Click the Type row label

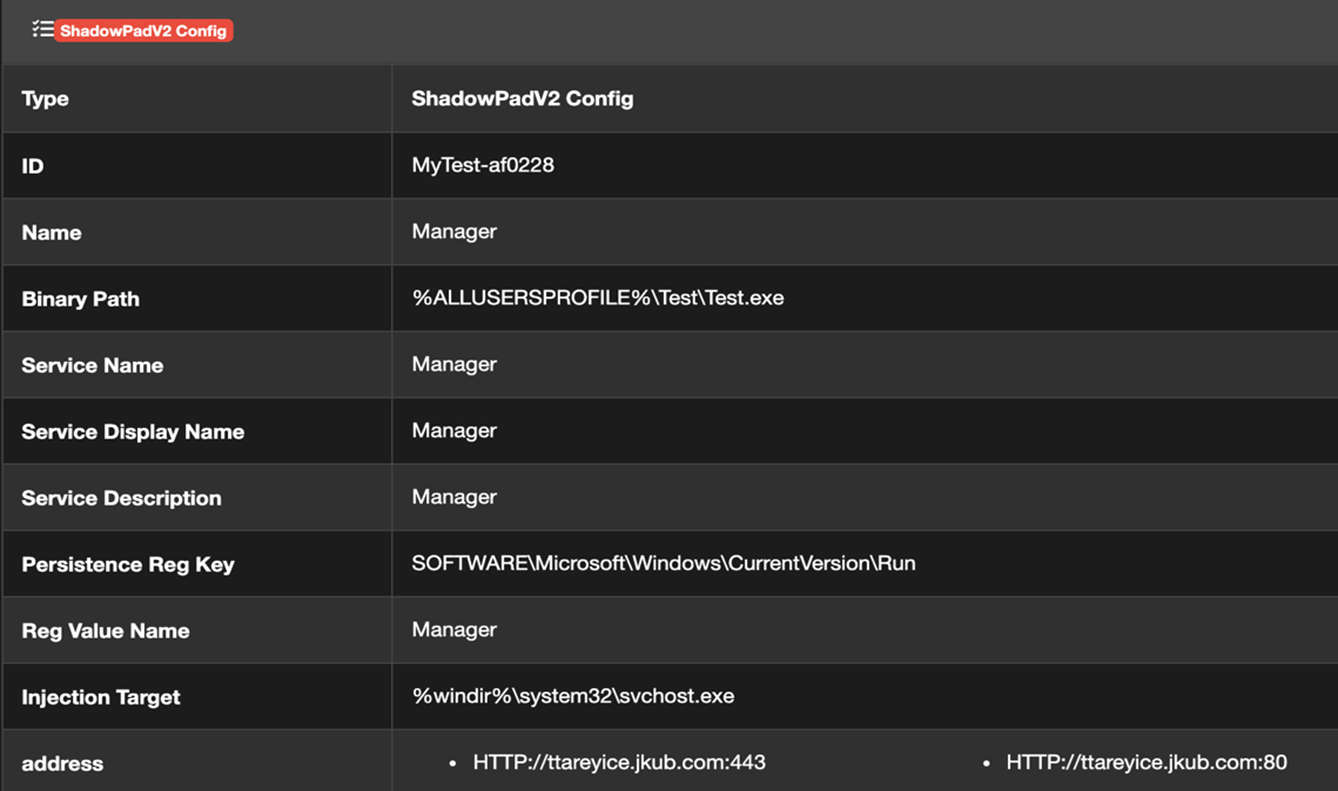click(45, 99)
